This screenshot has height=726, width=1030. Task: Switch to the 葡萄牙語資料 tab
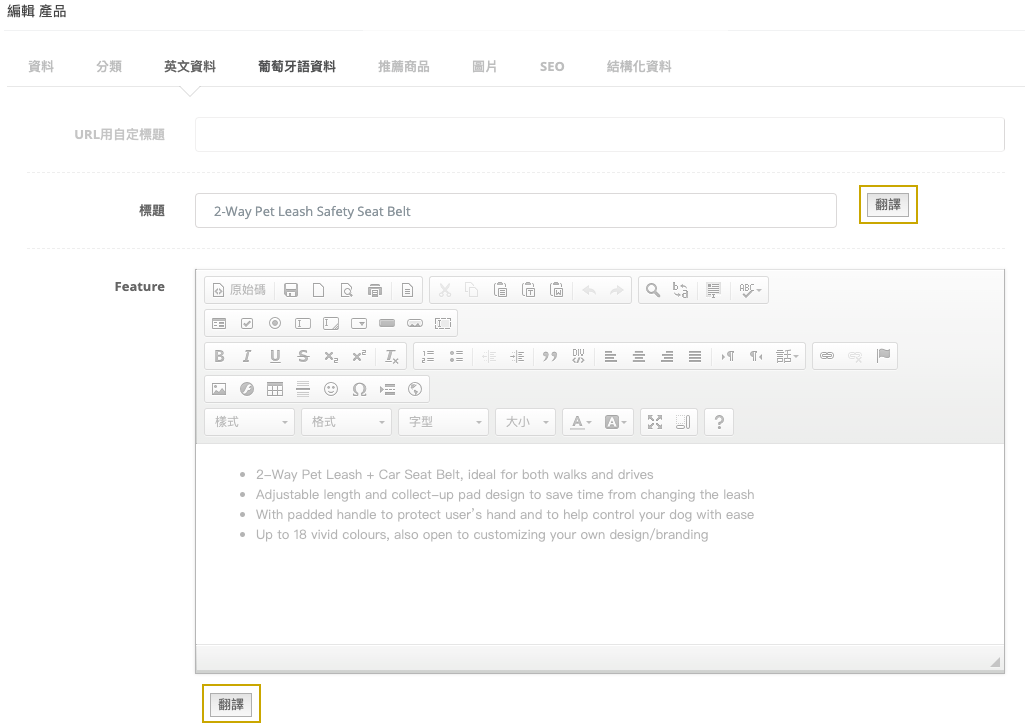pyautogui.click(x=297, y=66)
